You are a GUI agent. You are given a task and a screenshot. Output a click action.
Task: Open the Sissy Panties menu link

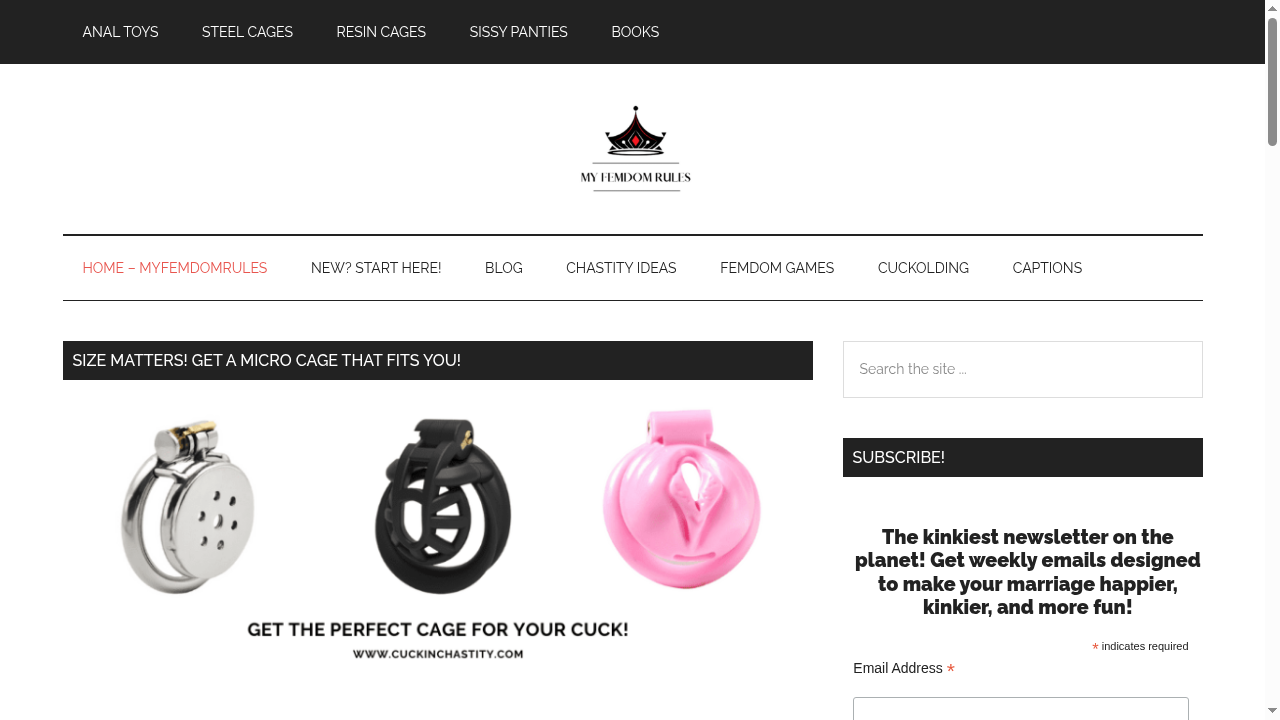click(x=518, y=32)
